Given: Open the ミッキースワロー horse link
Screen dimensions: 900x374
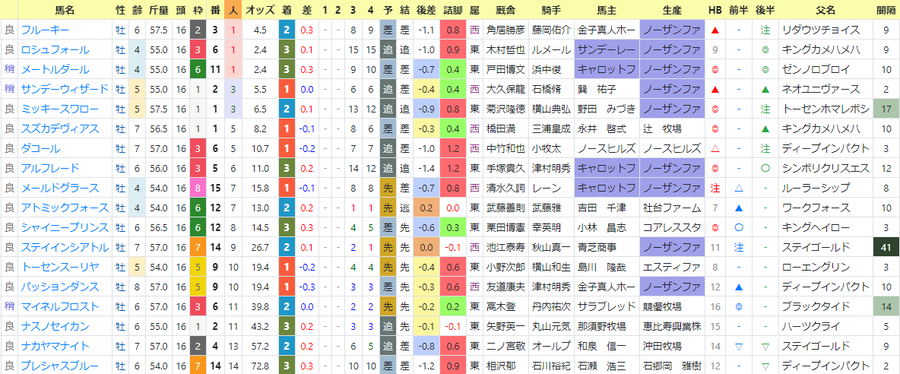Looking at the screenshot, I should pos(60,109).
